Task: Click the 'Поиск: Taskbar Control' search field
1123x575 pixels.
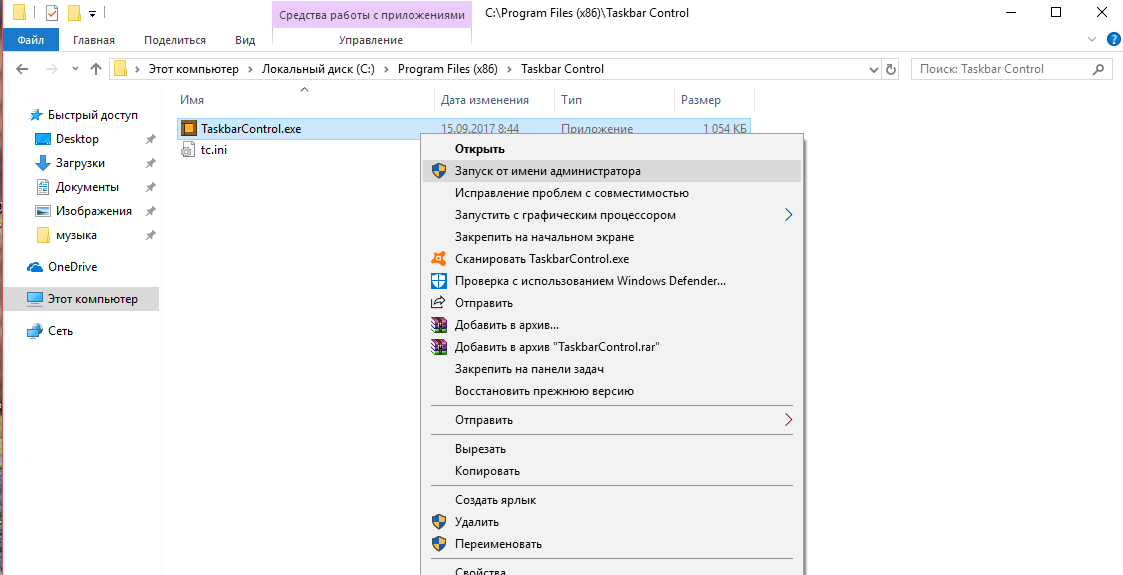Action: click(x=1011, y=69)
